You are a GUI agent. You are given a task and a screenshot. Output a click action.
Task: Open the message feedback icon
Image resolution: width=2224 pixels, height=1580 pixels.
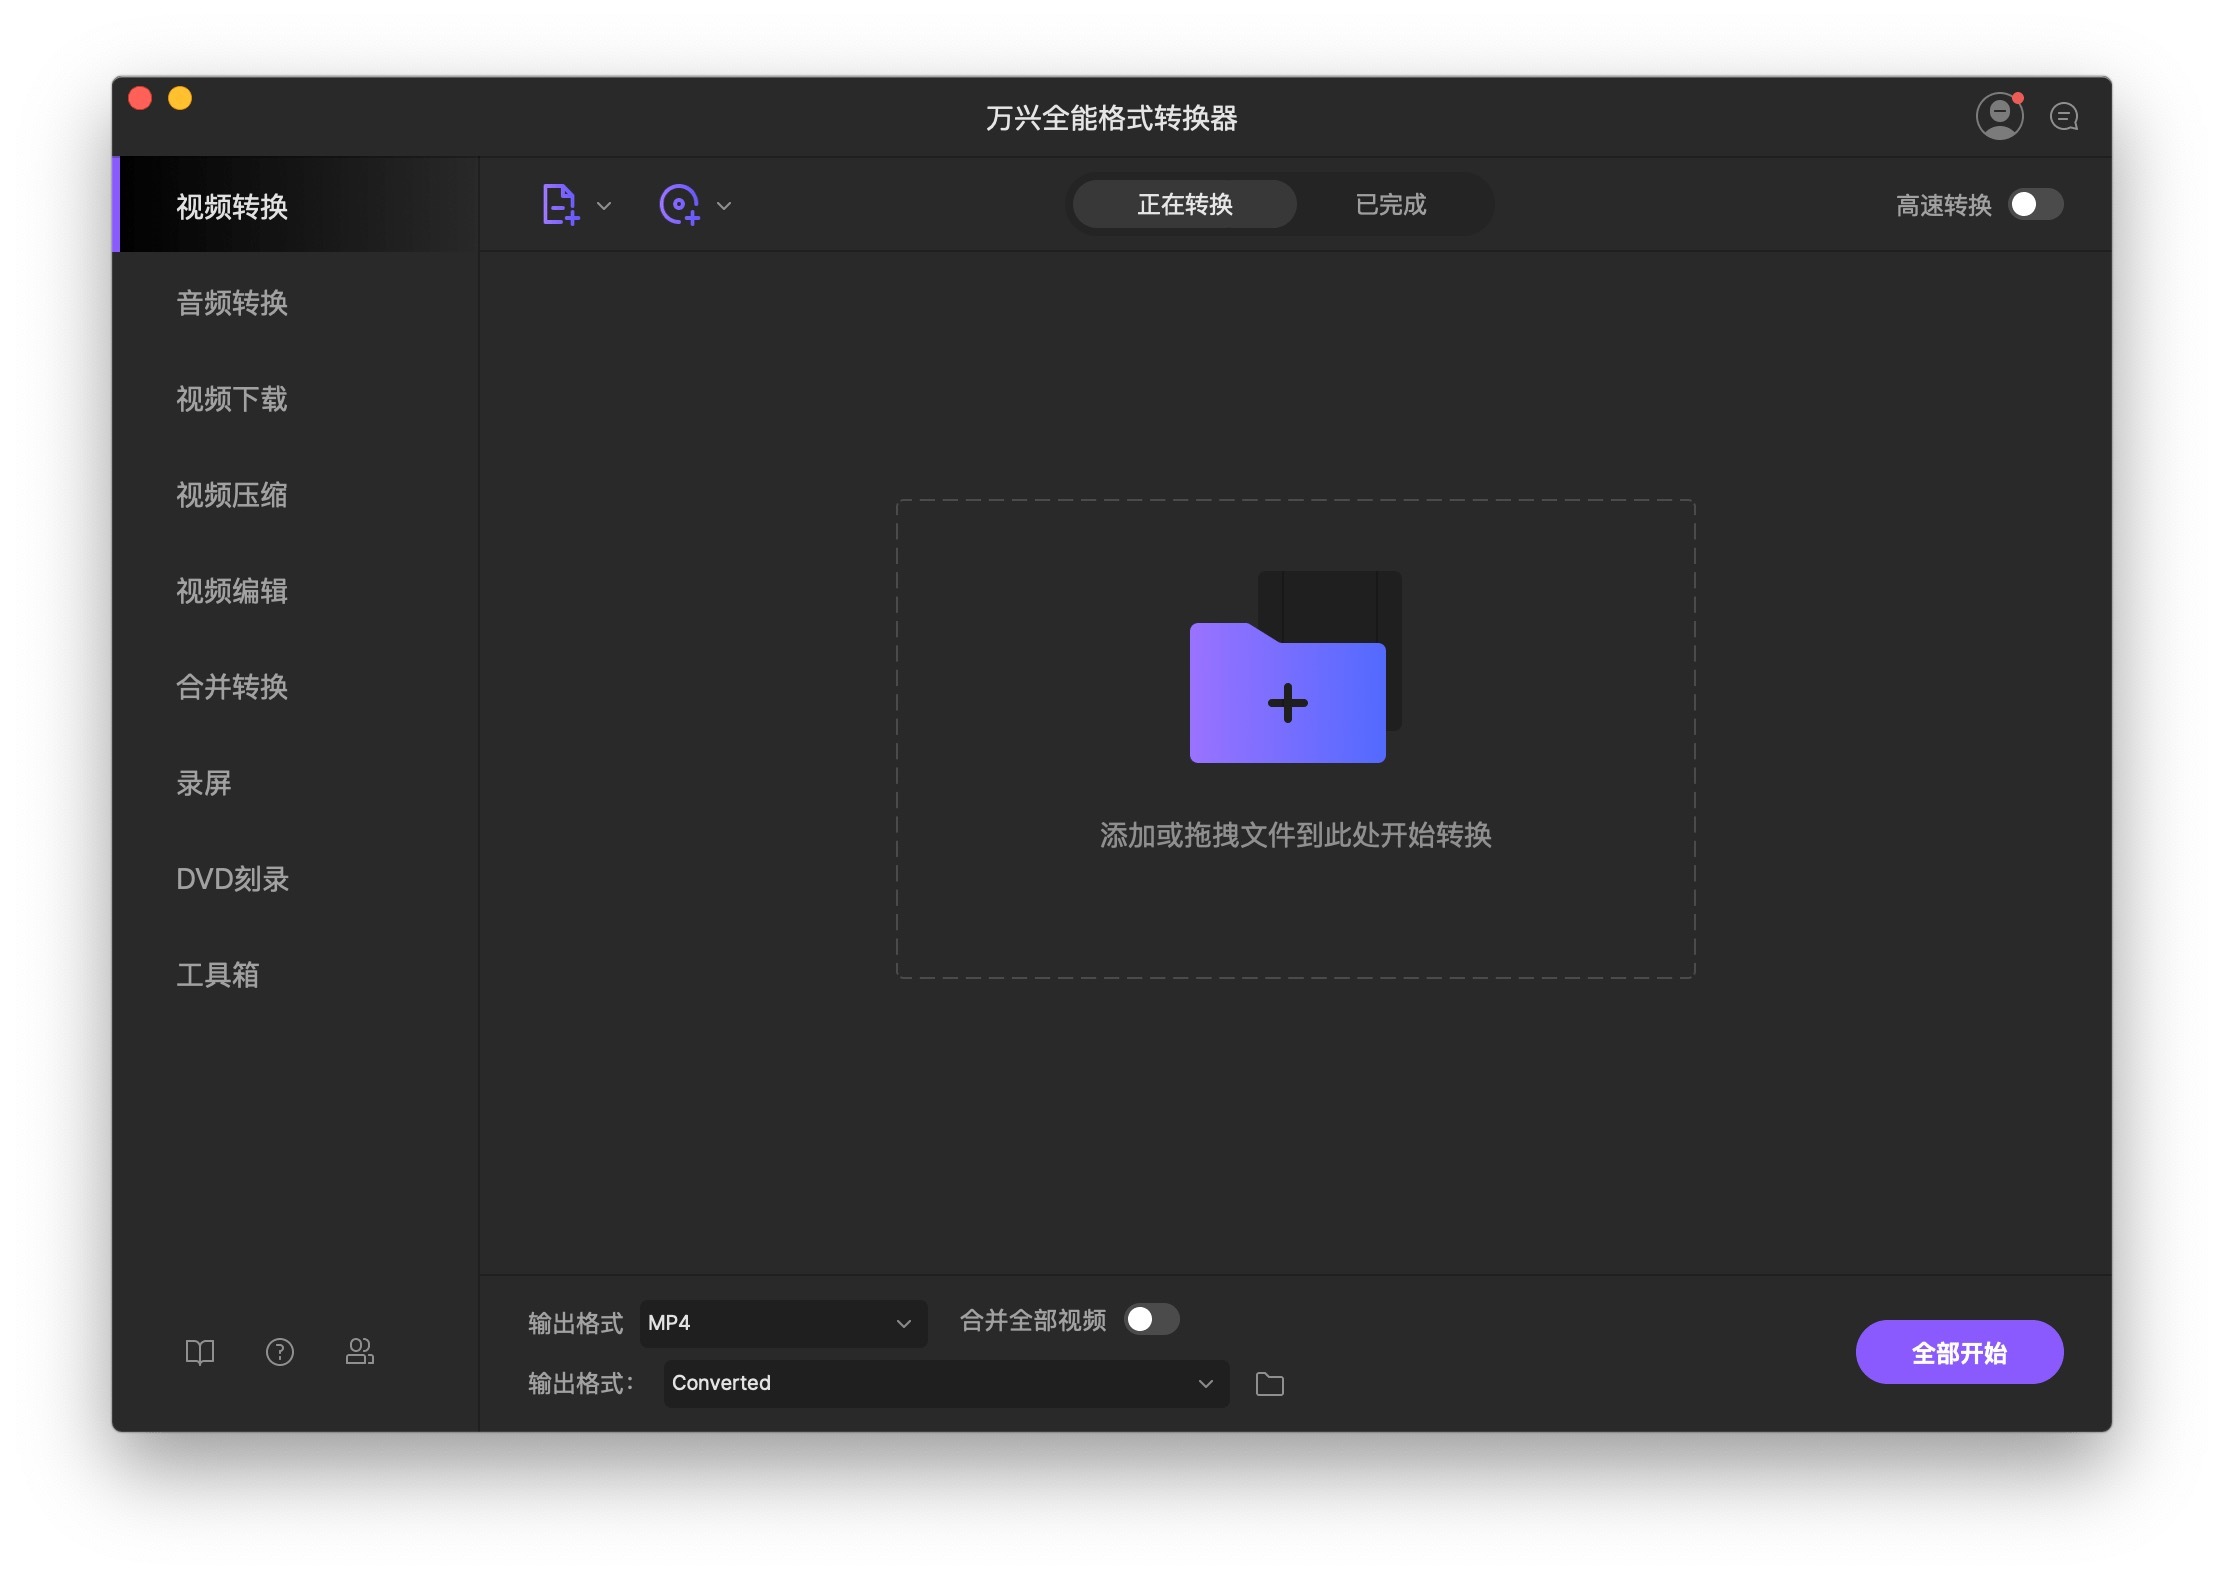(2064, 117)
